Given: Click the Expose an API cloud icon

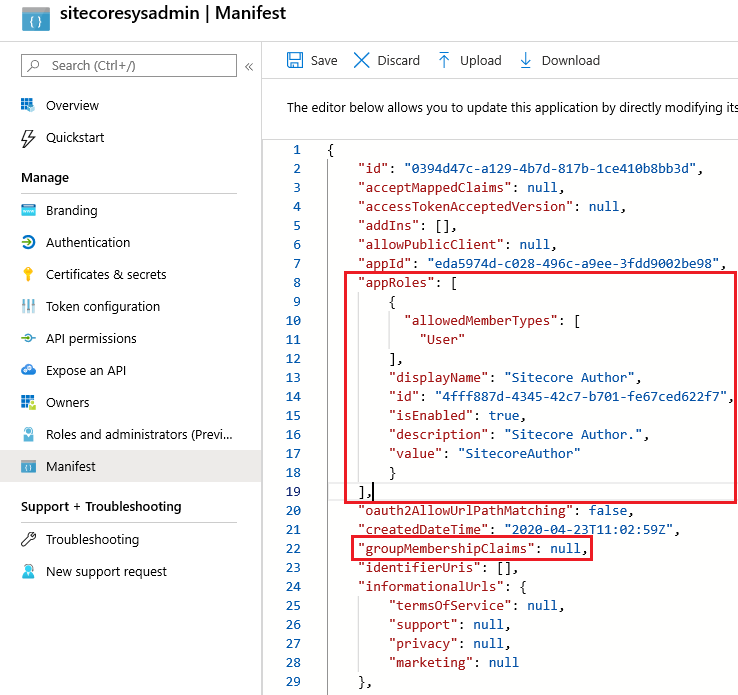Looking at the screenshot, I should click(x=28, y=370).
